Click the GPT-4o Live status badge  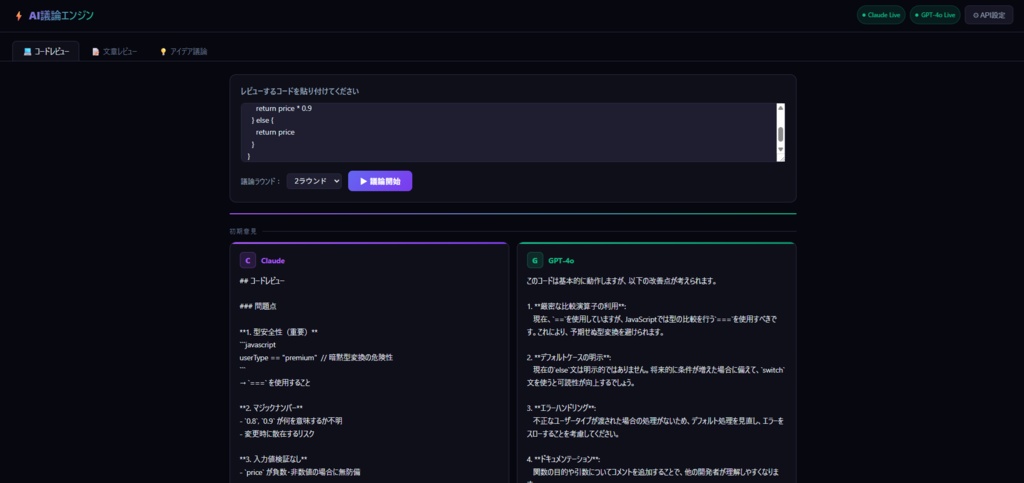935,15
